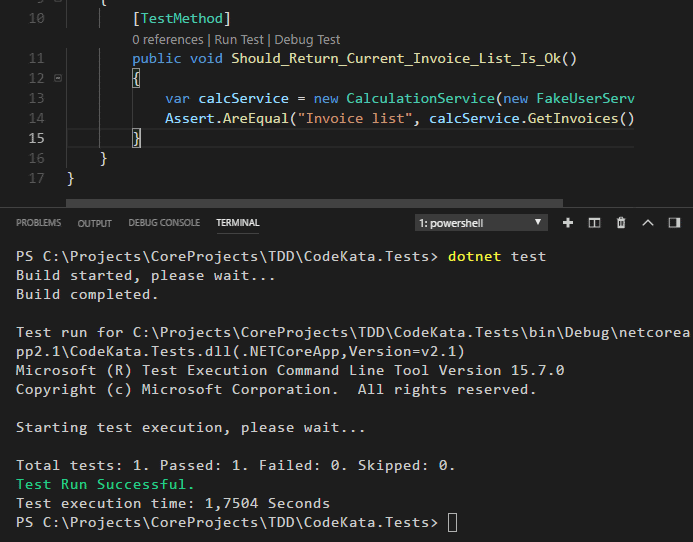Kill terminal with the trash icon
The image size is (693, 542).
point(621,223)
